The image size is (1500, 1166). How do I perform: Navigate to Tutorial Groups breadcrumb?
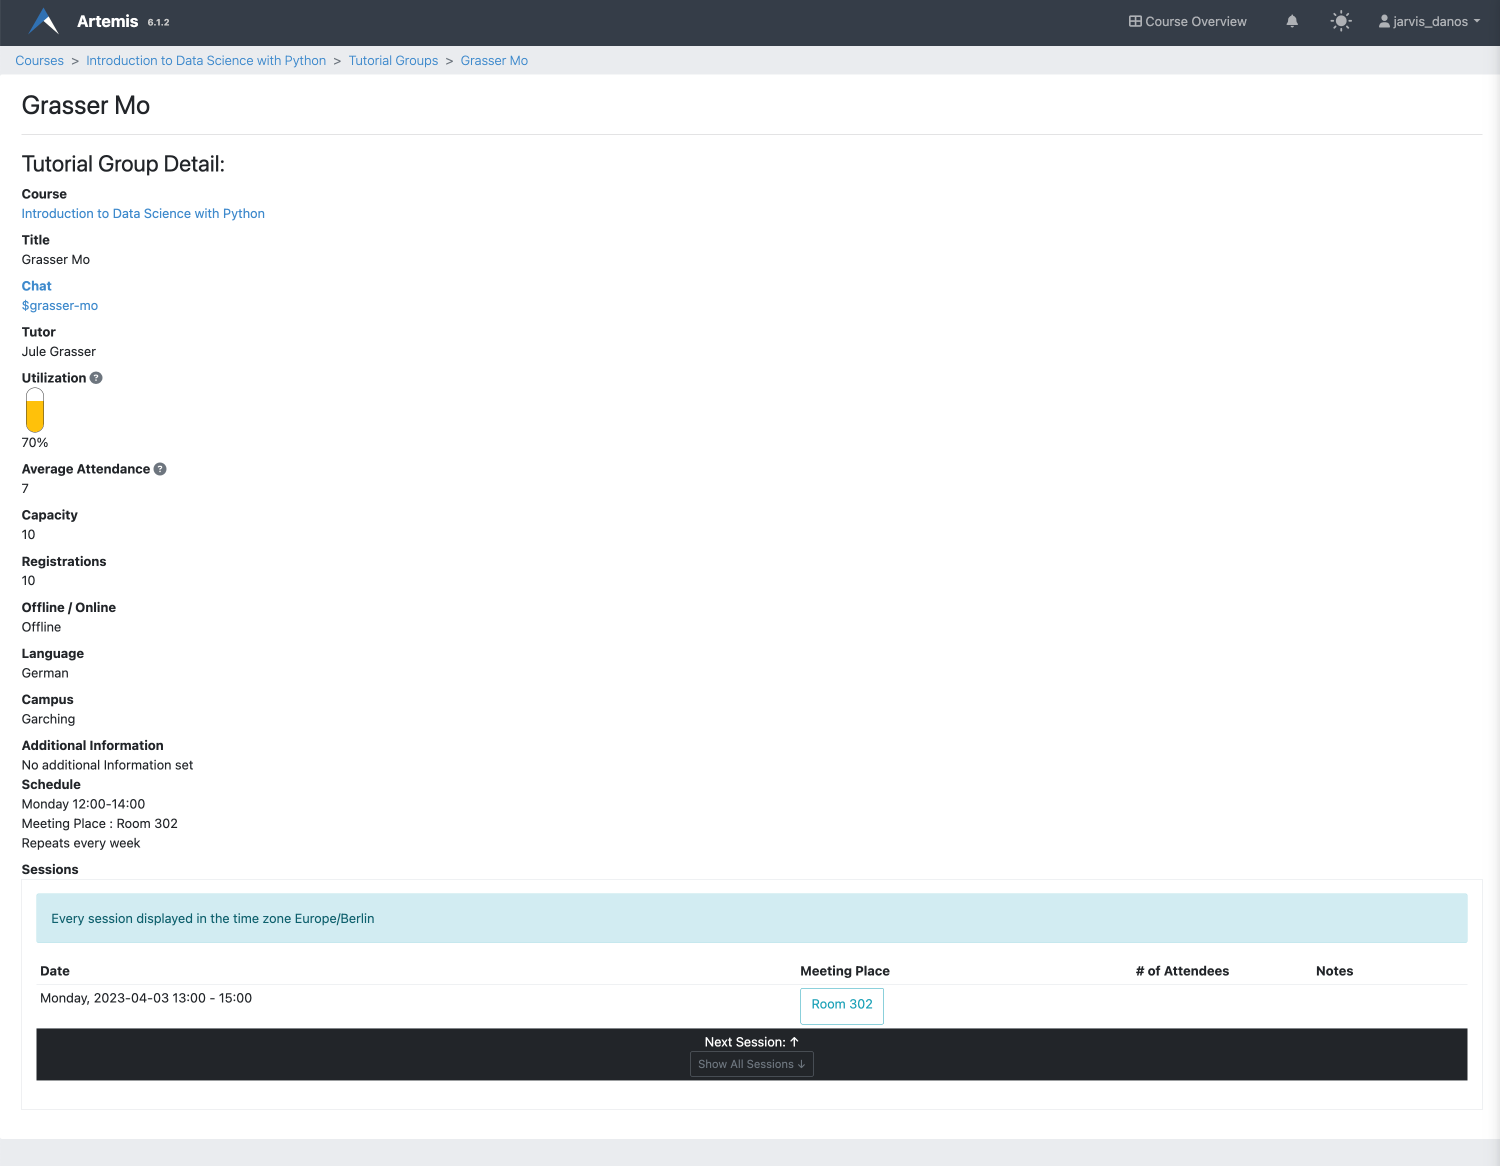pyautogui.click(x=393, y=61)
